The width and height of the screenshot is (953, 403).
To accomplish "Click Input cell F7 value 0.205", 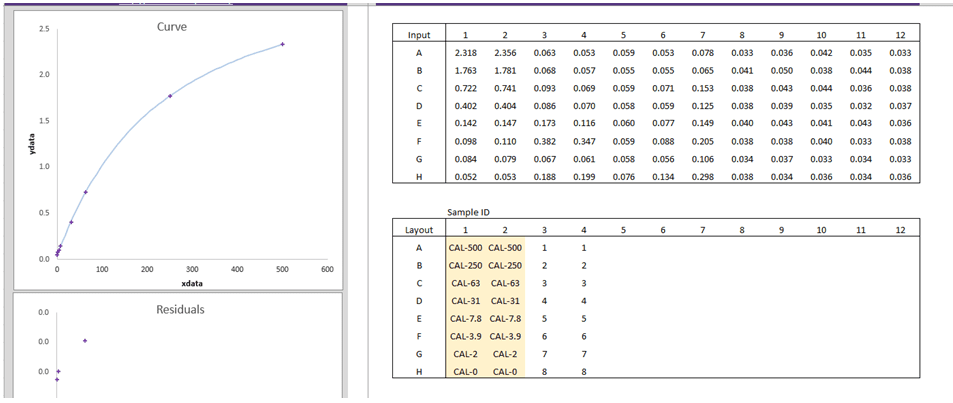I will [703, 142].
